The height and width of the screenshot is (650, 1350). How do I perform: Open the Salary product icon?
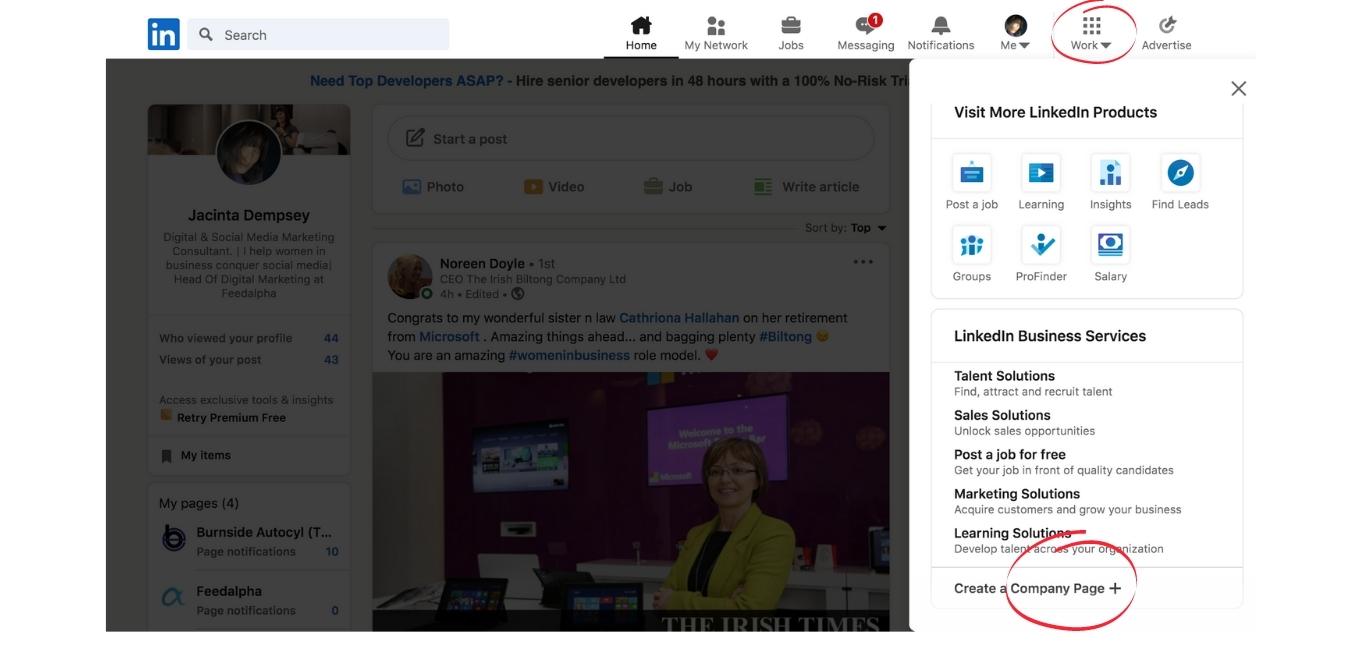tap(1110, 245)
